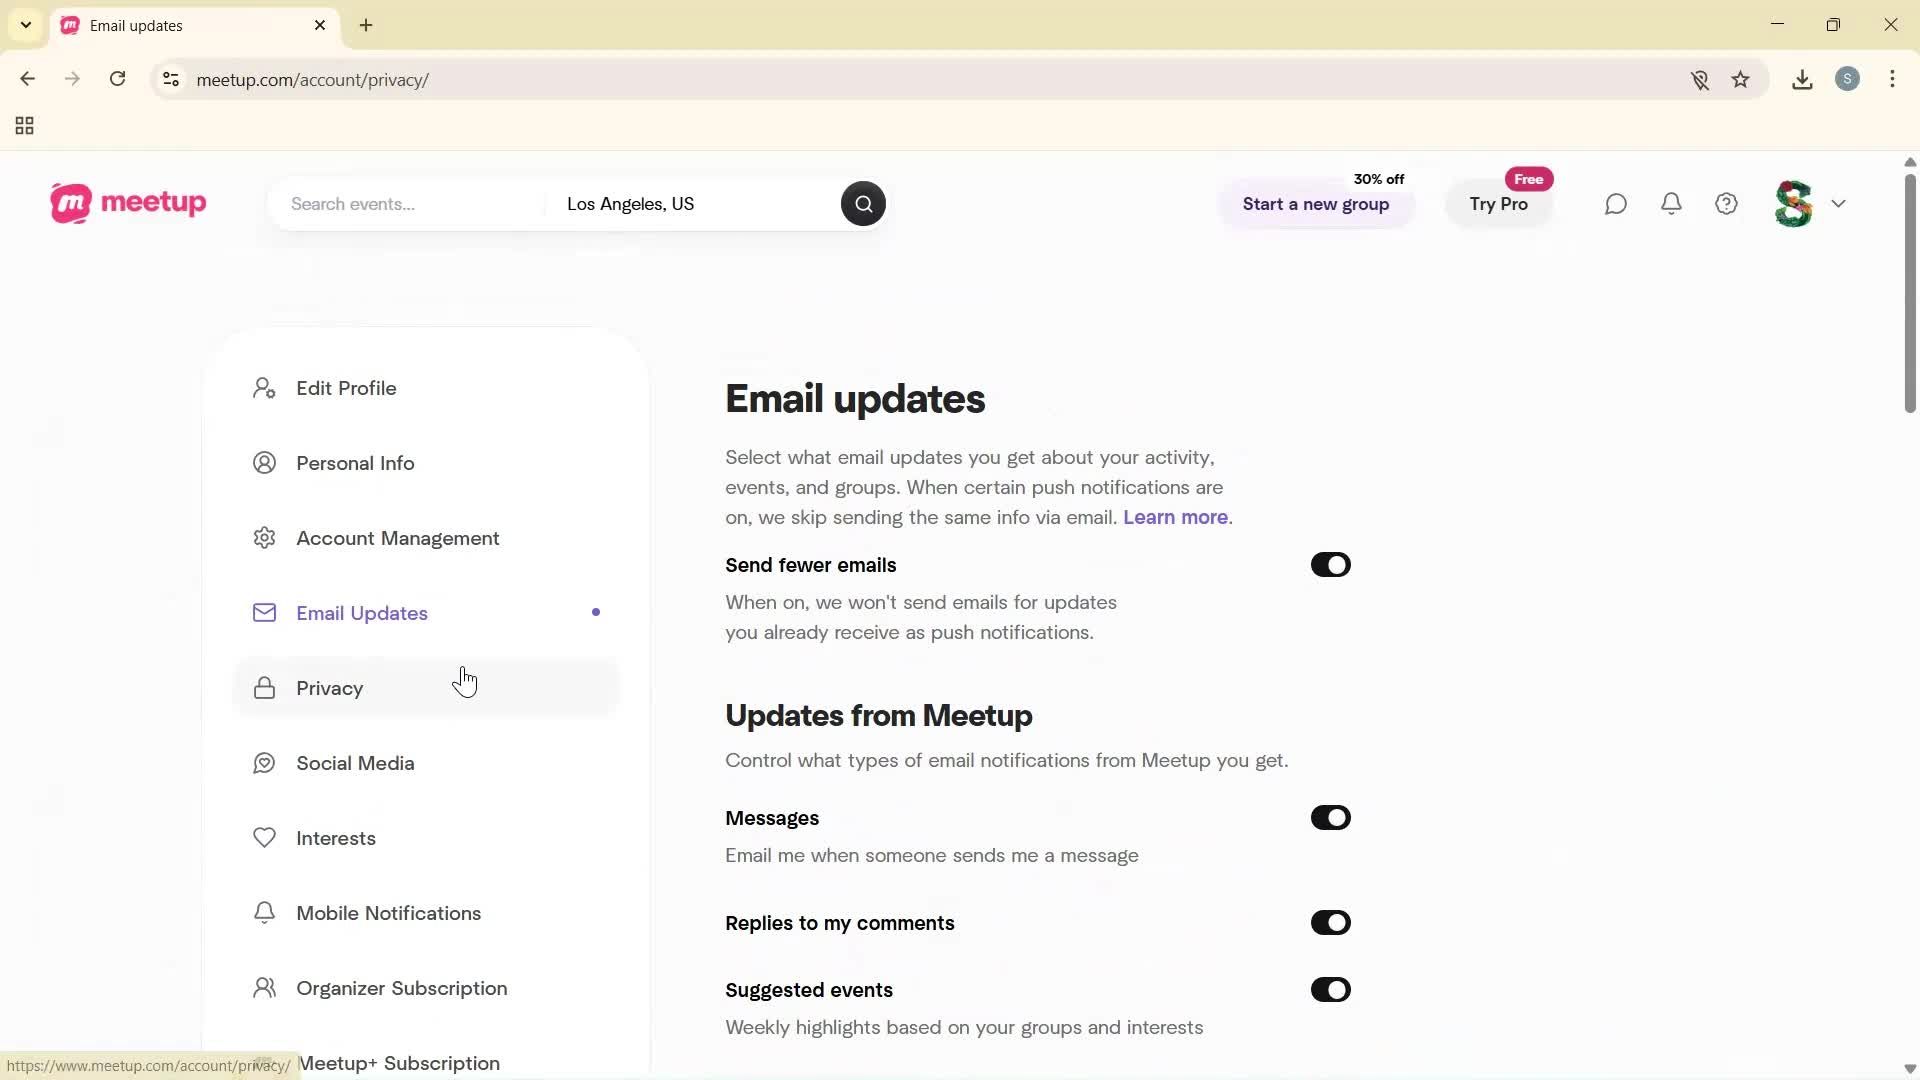This screenshot has width=1920, height=1080.
Task: Disable Suggested events weekly highlights
Action: (1330, 989)
